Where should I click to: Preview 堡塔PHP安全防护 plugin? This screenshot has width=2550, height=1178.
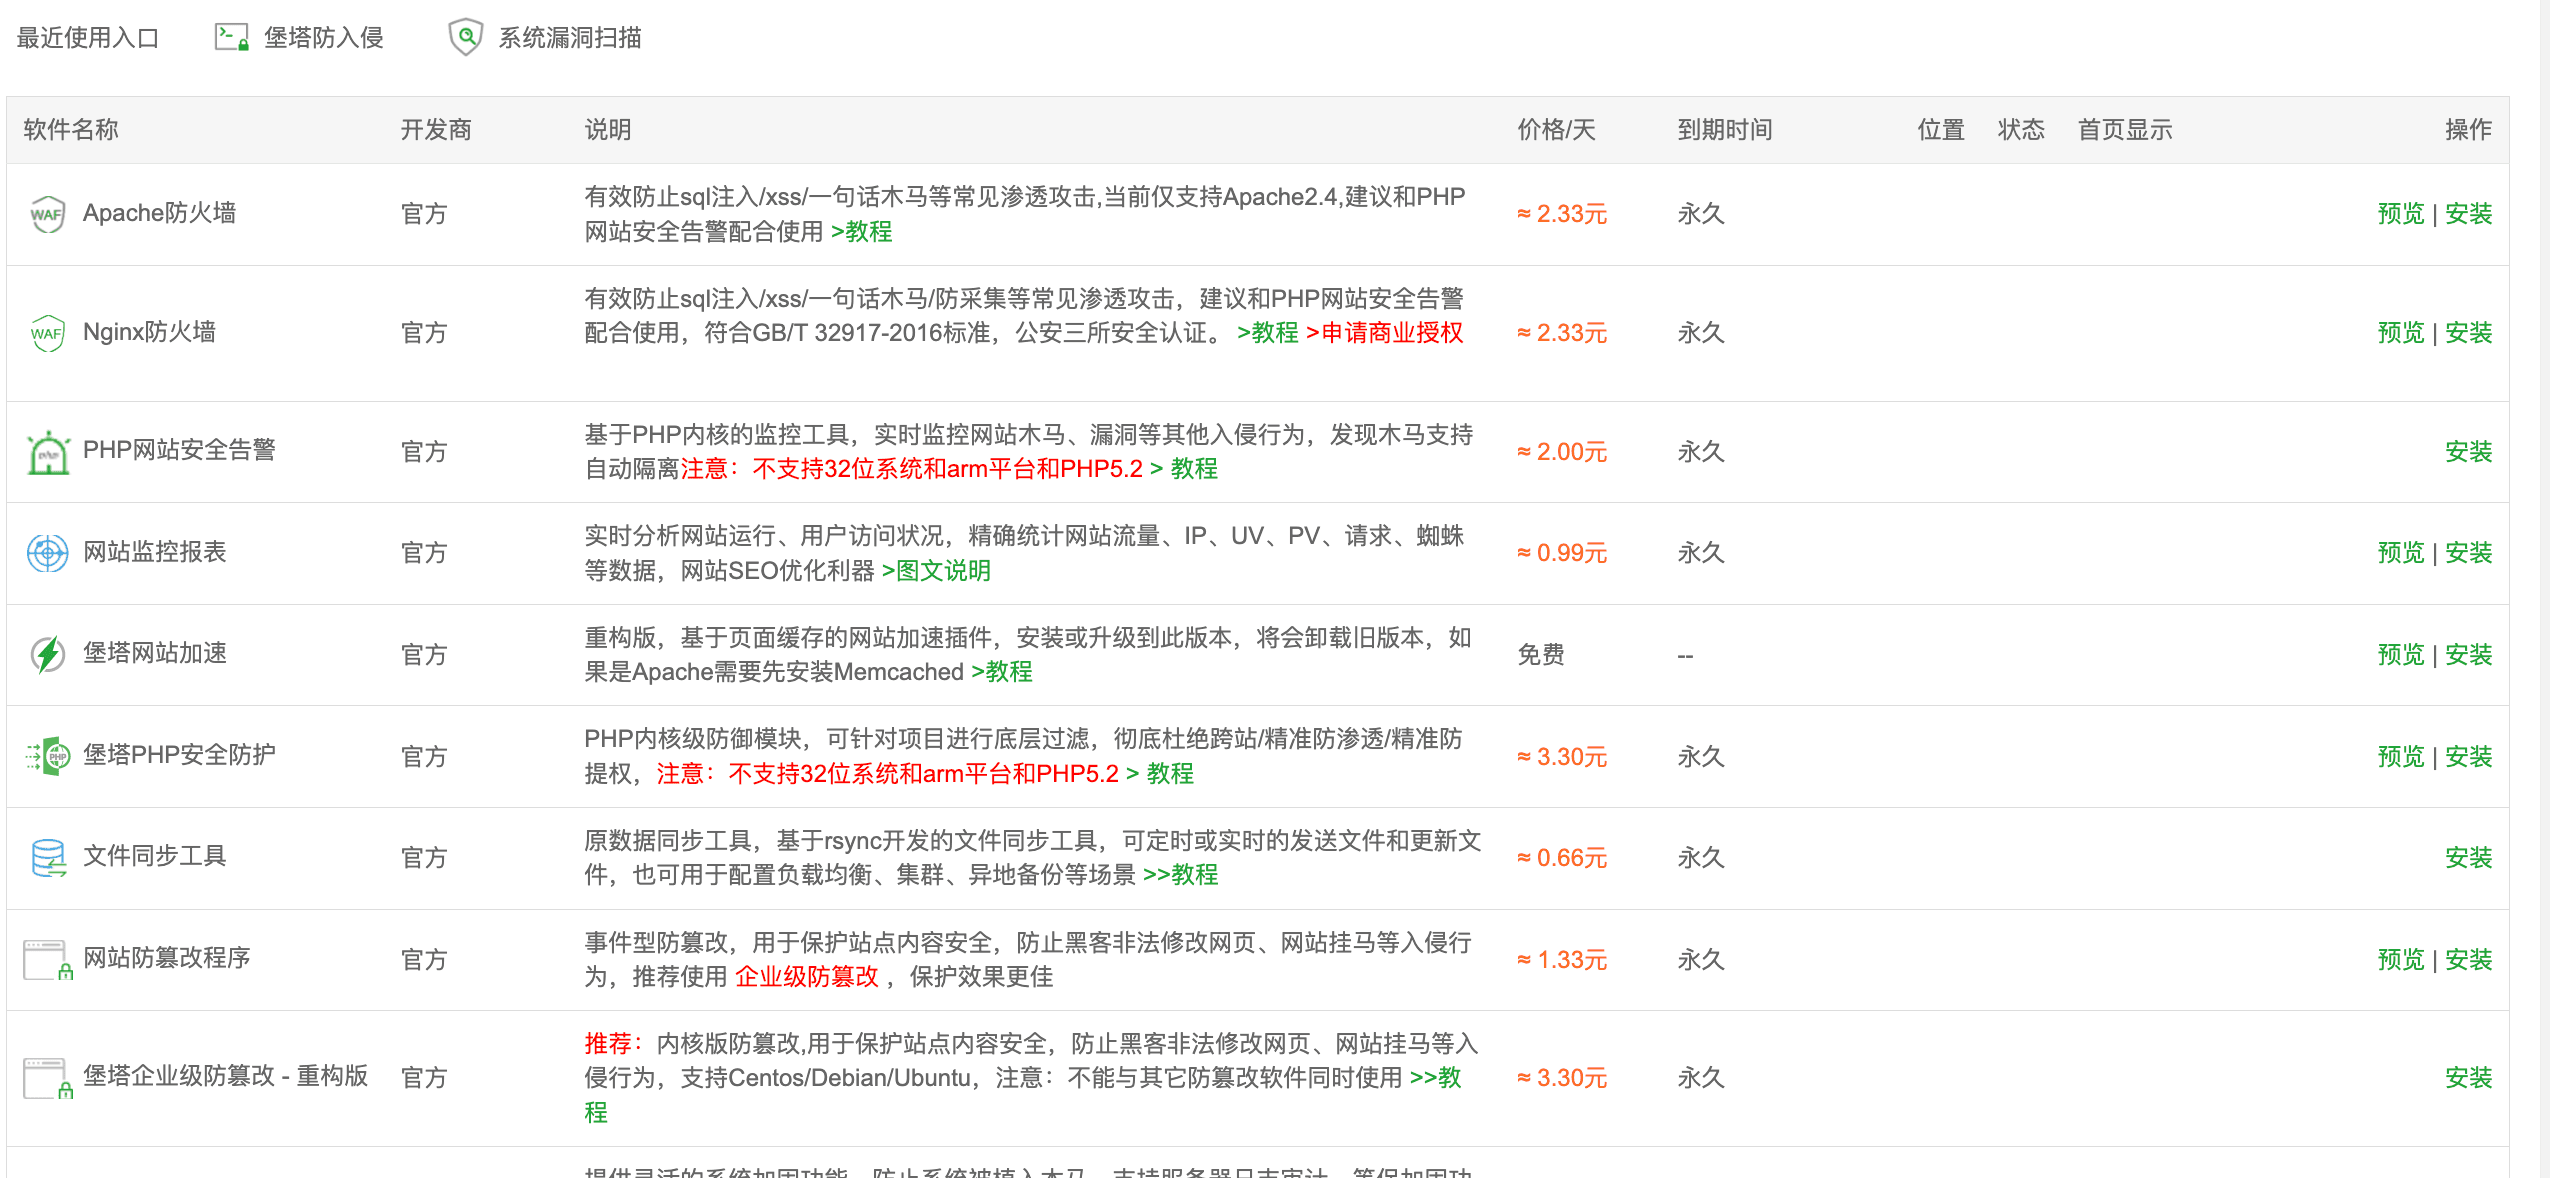pyautogui.click(x=2400, y=757)
